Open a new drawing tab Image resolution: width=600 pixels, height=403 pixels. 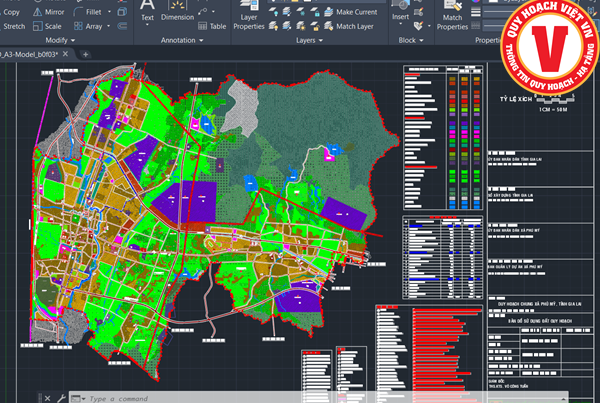[85, 54]
